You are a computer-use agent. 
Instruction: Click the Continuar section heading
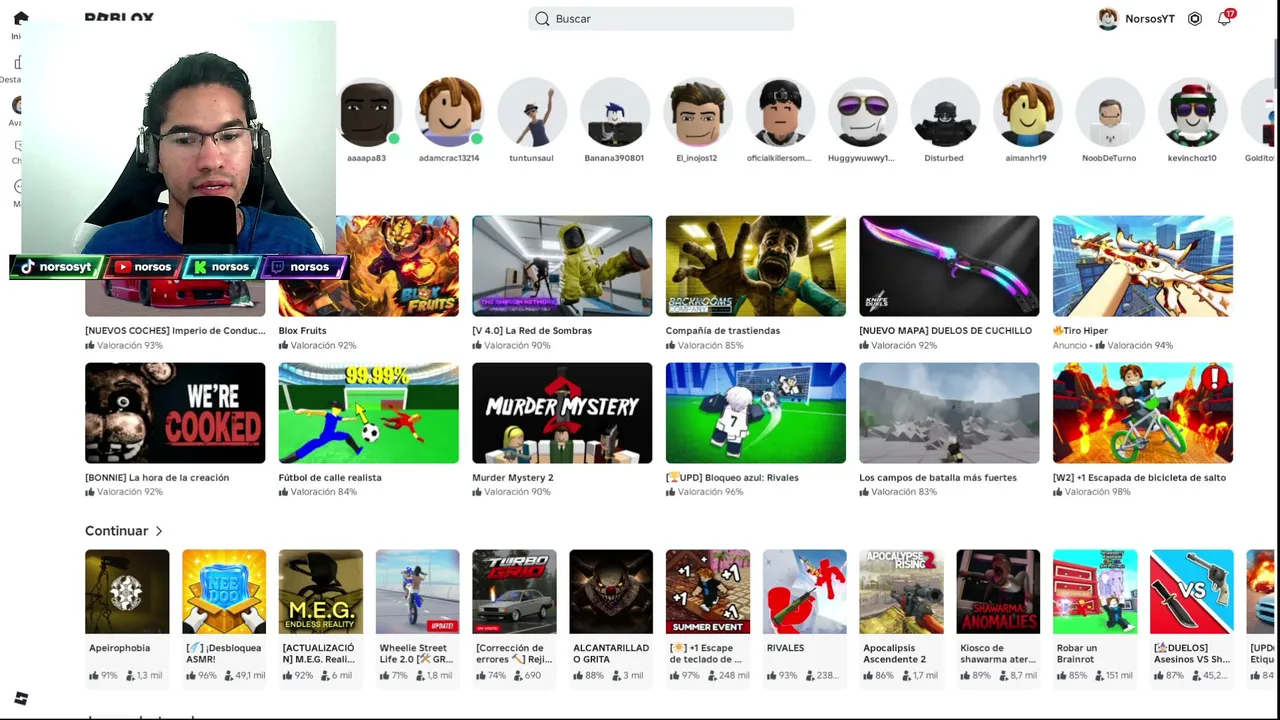(x=117, y=531)
